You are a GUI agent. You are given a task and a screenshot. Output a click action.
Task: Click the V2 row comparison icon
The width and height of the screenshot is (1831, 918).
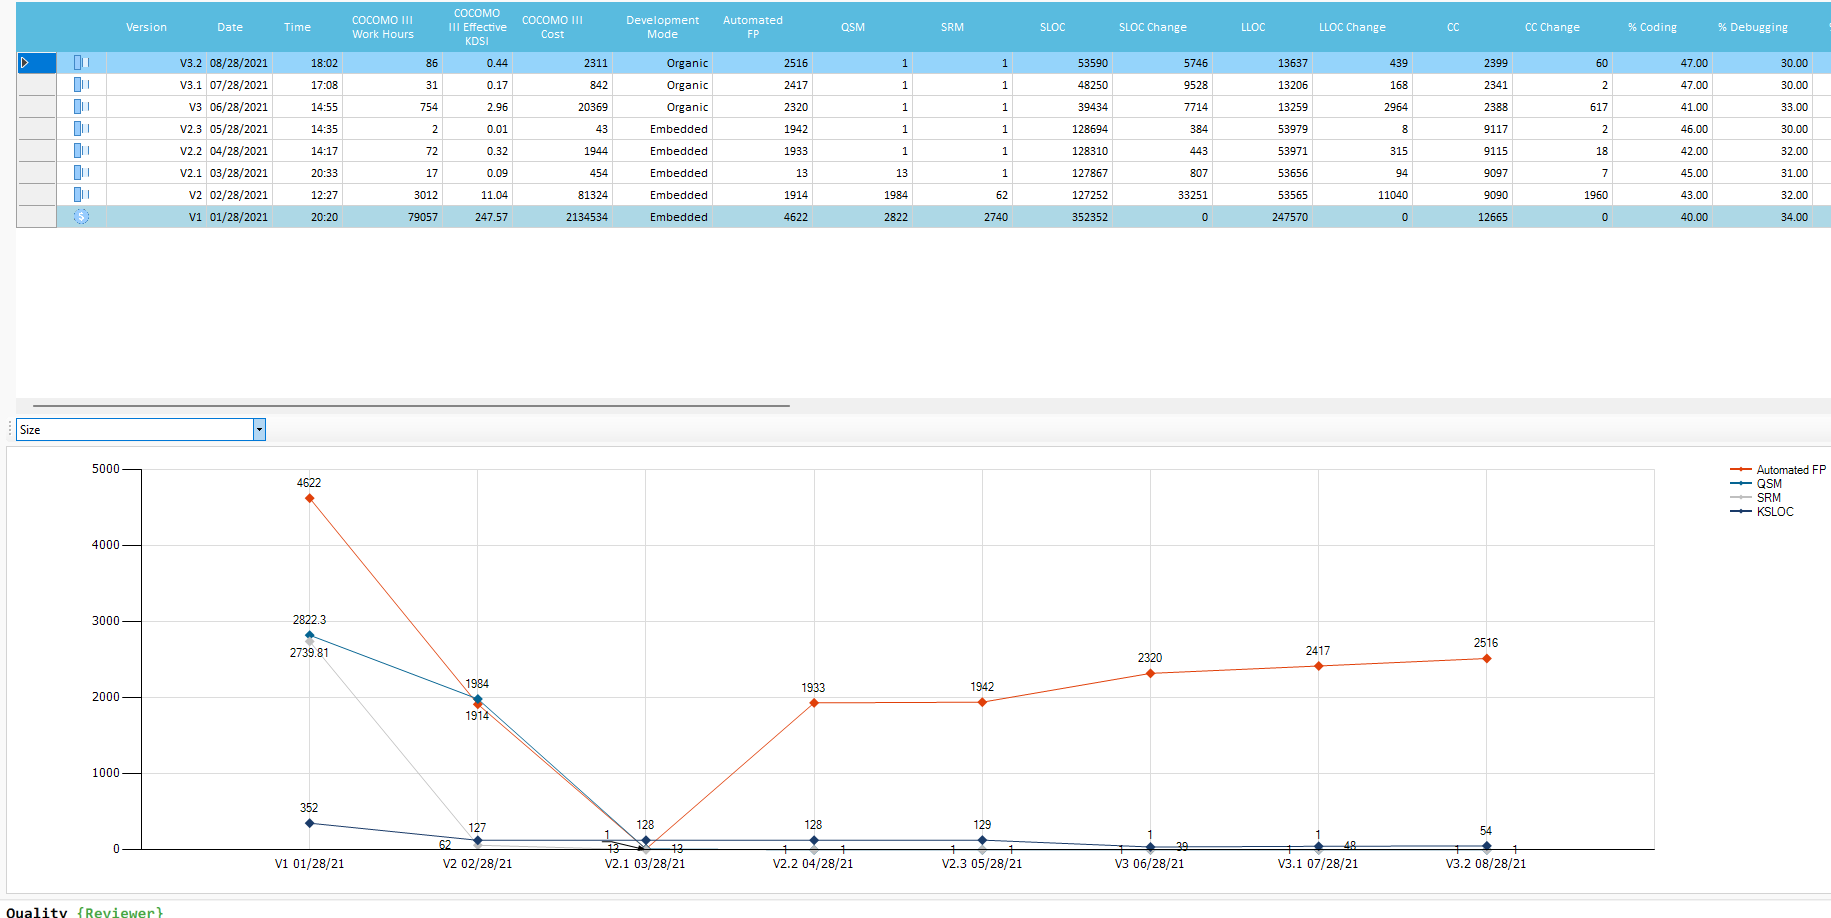coord(81,195)
